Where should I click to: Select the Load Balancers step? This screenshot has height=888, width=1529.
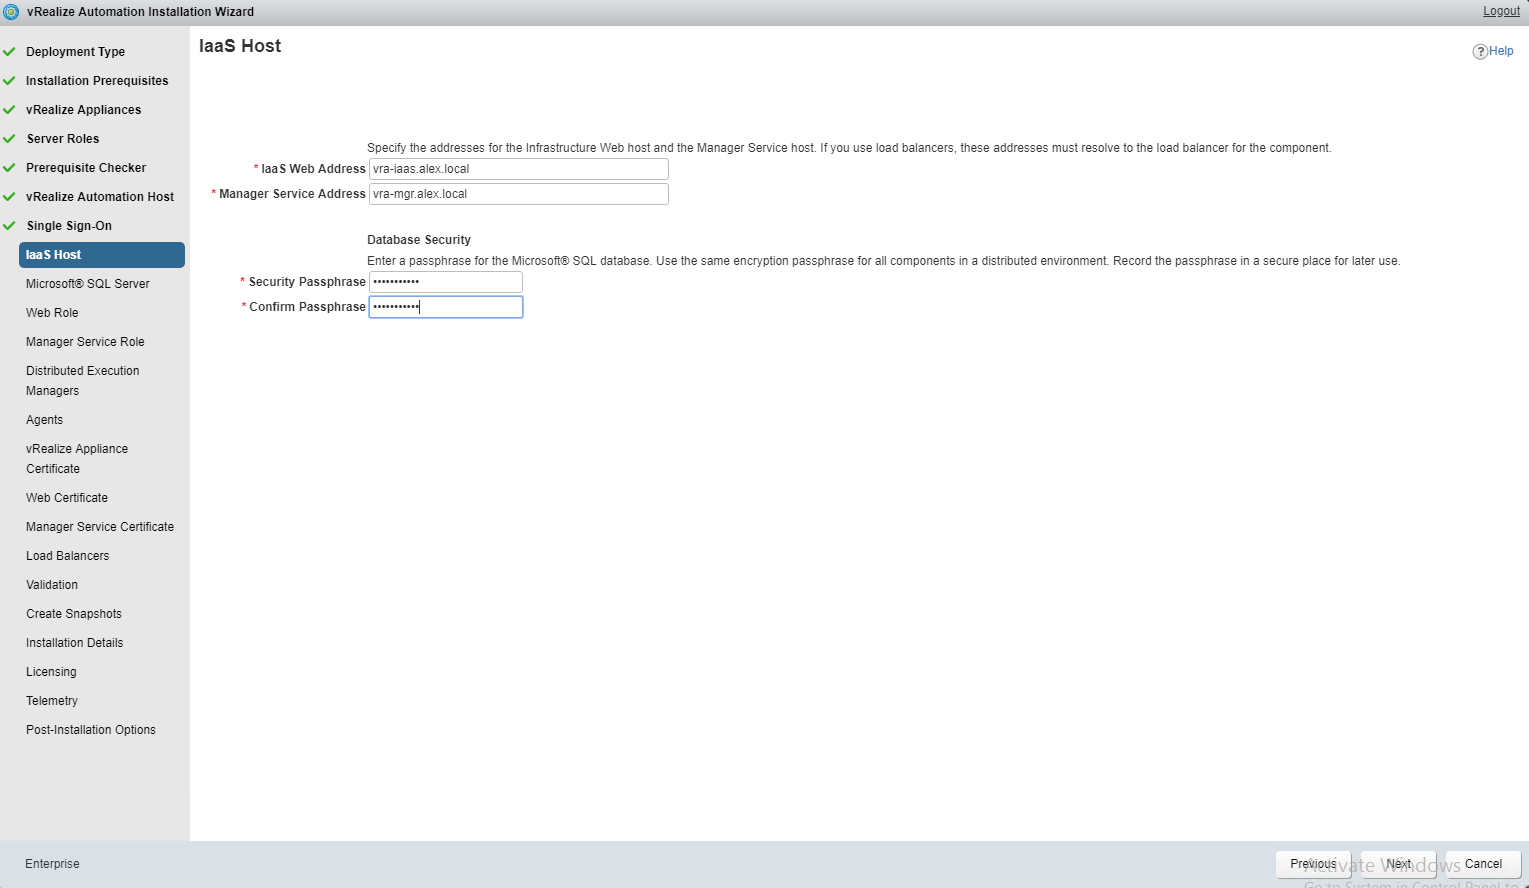[x=67, y=556]
